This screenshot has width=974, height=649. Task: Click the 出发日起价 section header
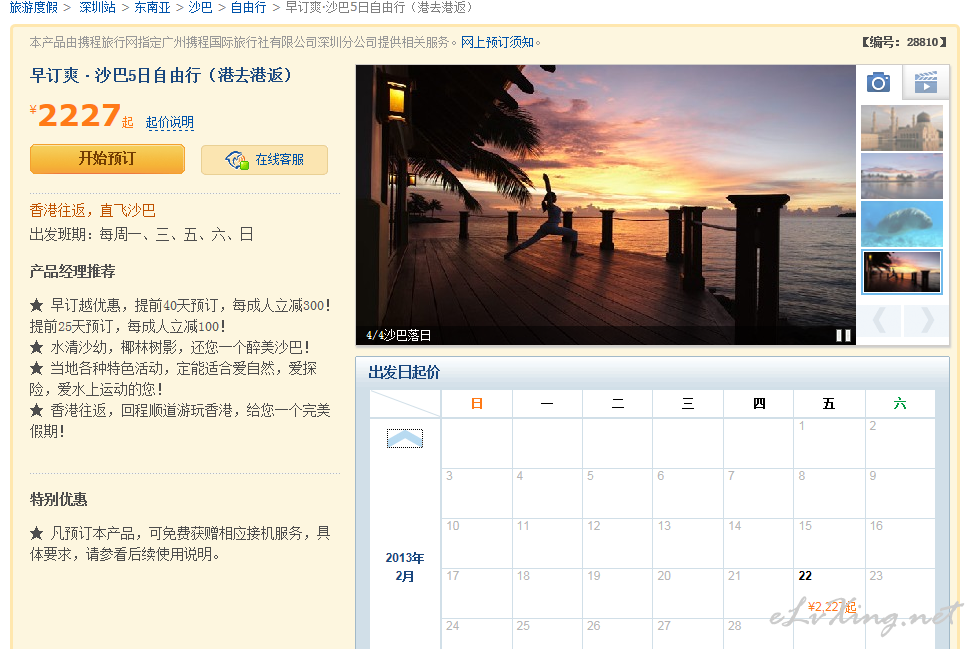tap(404, 373)
